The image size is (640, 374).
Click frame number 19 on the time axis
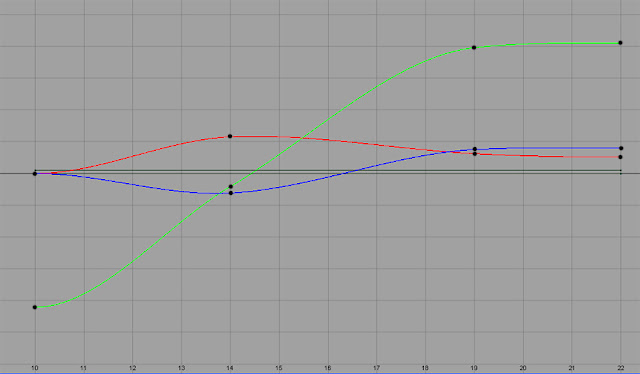(474, 368)
